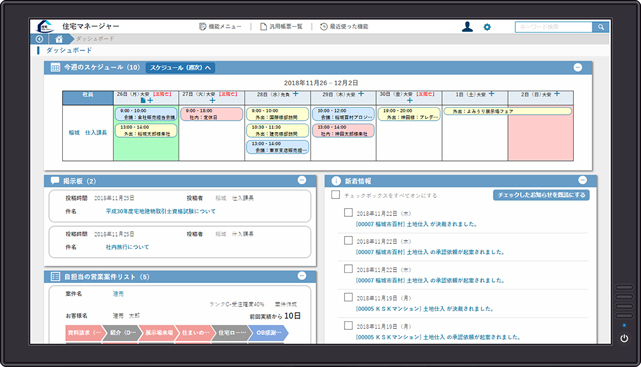Open link [00005 ＫＳＫマンション] 土地仕入 が決裁されました
This screenshot has height=367, width=641.
[x=424, y=309]
